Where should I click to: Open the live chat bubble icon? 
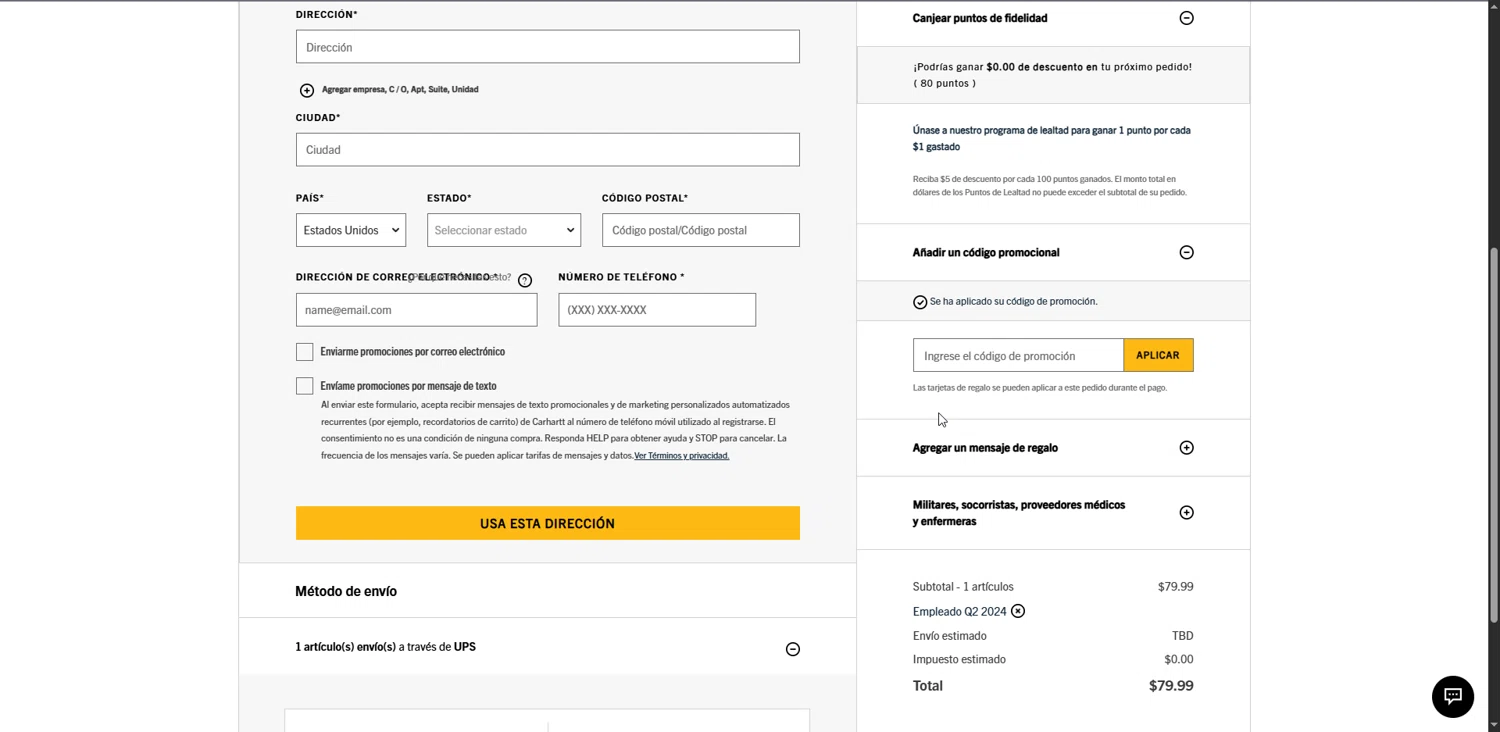(1452, 696)
